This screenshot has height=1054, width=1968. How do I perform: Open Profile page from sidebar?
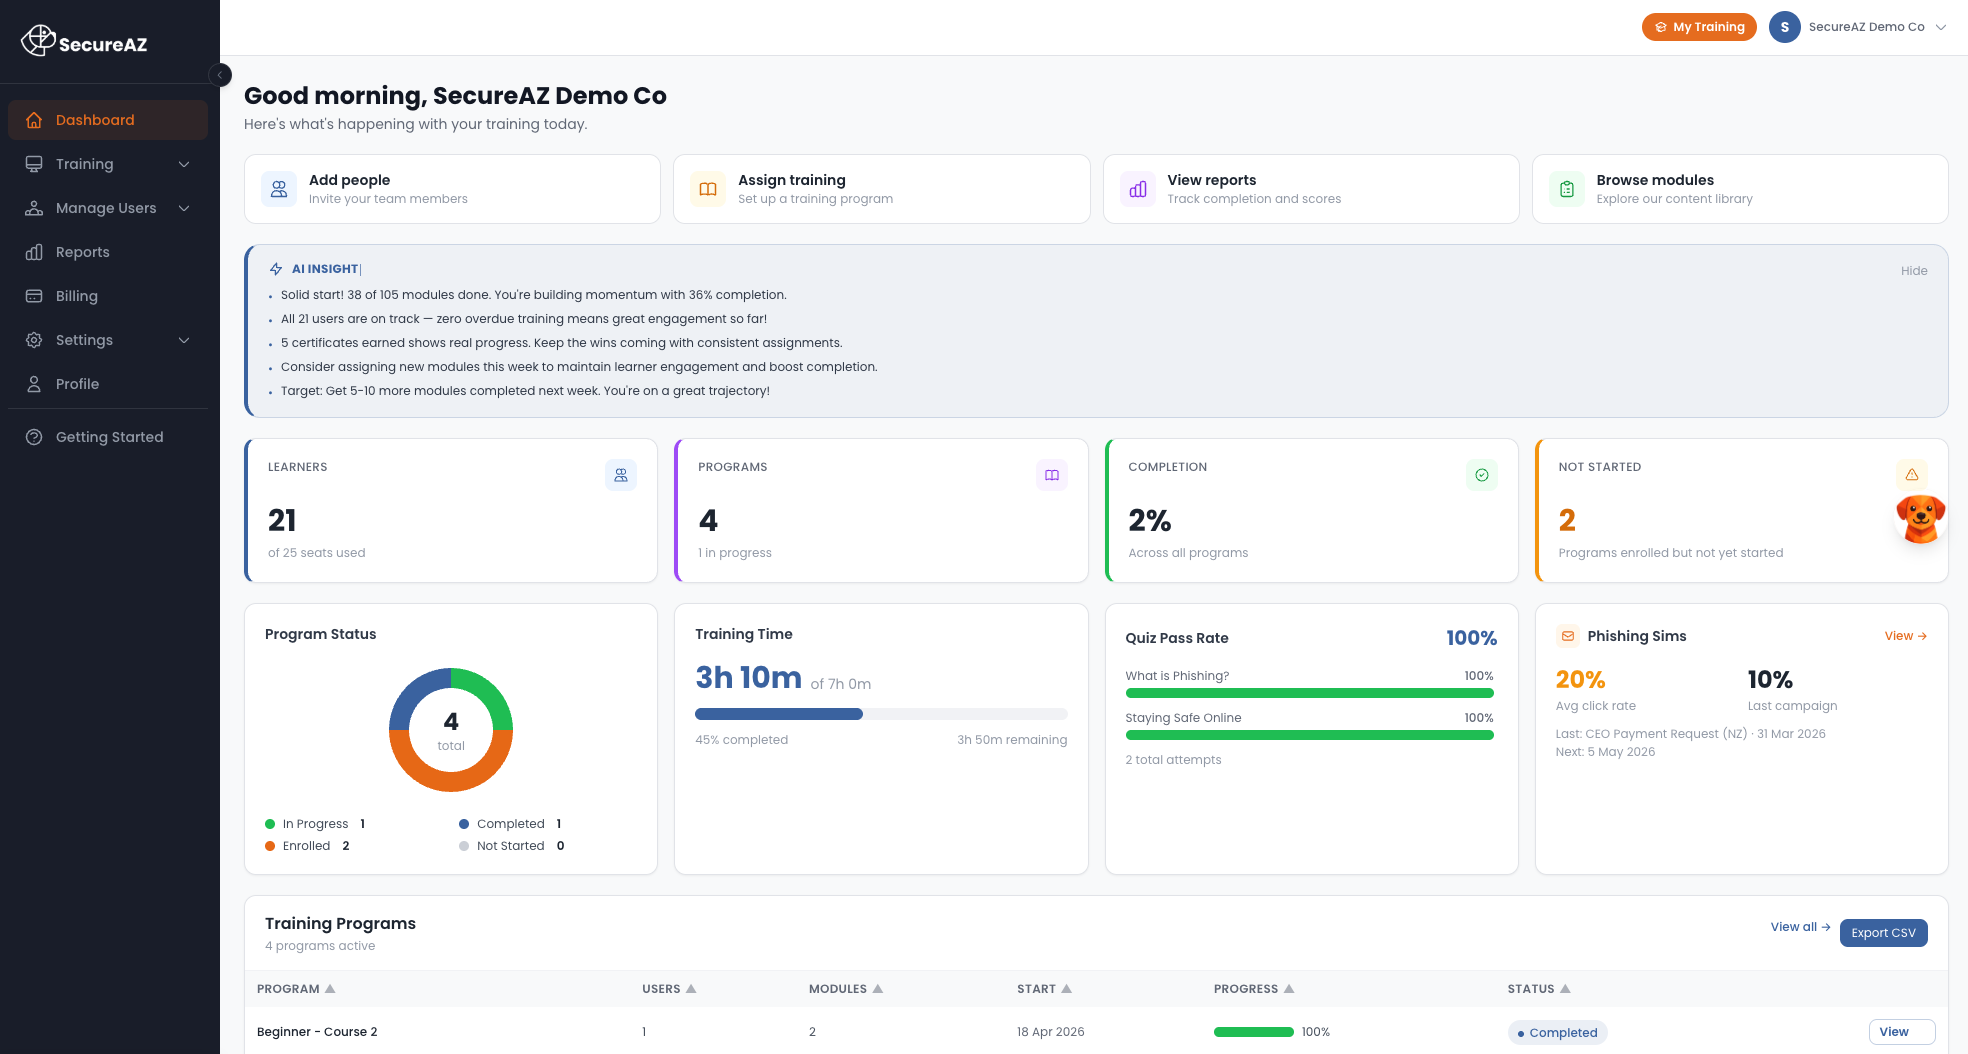[108, 384]
